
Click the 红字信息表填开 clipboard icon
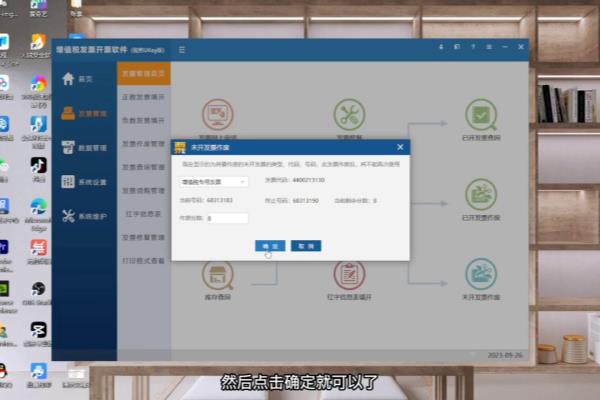pyautogui.click(x=349, y=275)
